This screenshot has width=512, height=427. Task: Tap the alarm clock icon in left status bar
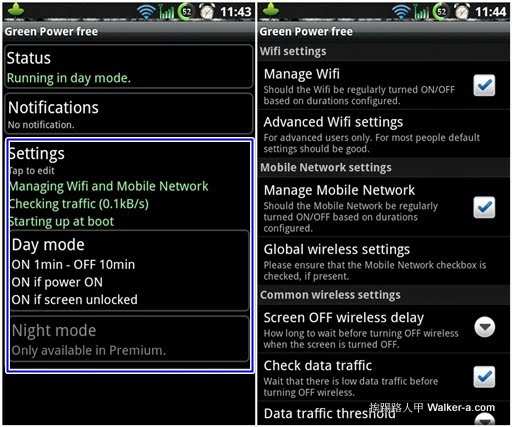[x=207, y=12]
